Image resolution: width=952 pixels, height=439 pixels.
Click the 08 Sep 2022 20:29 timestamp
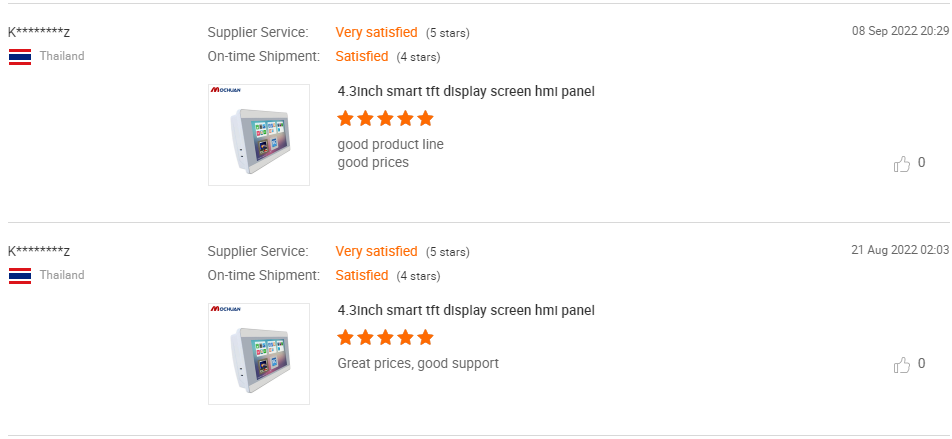point(900,31)
